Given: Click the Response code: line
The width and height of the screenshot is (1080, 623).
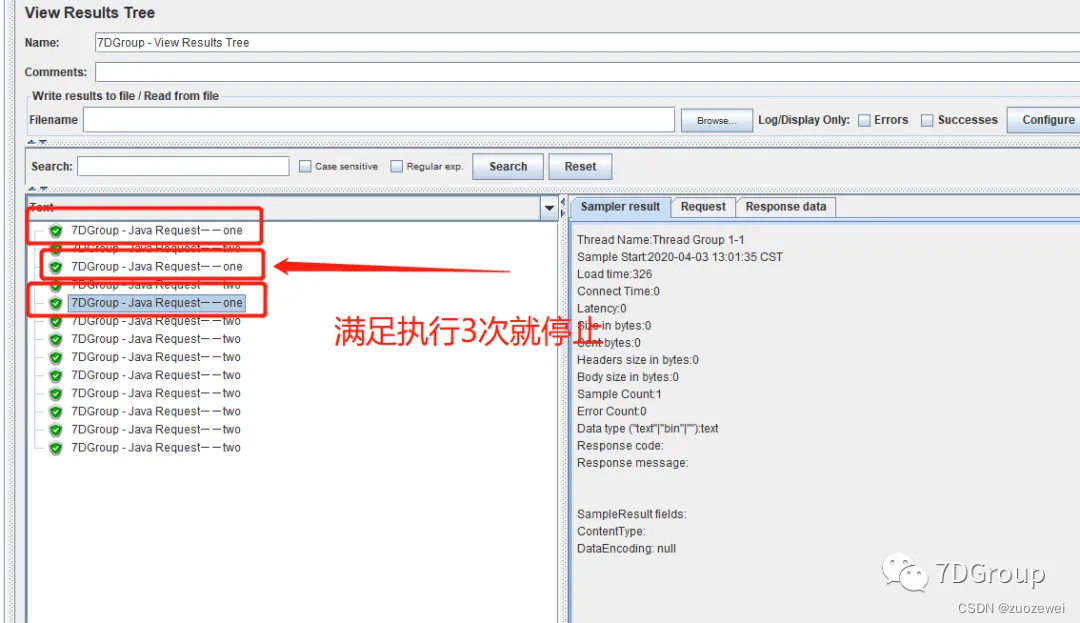Looking at the screenshot, I should [x=620, y=446].
